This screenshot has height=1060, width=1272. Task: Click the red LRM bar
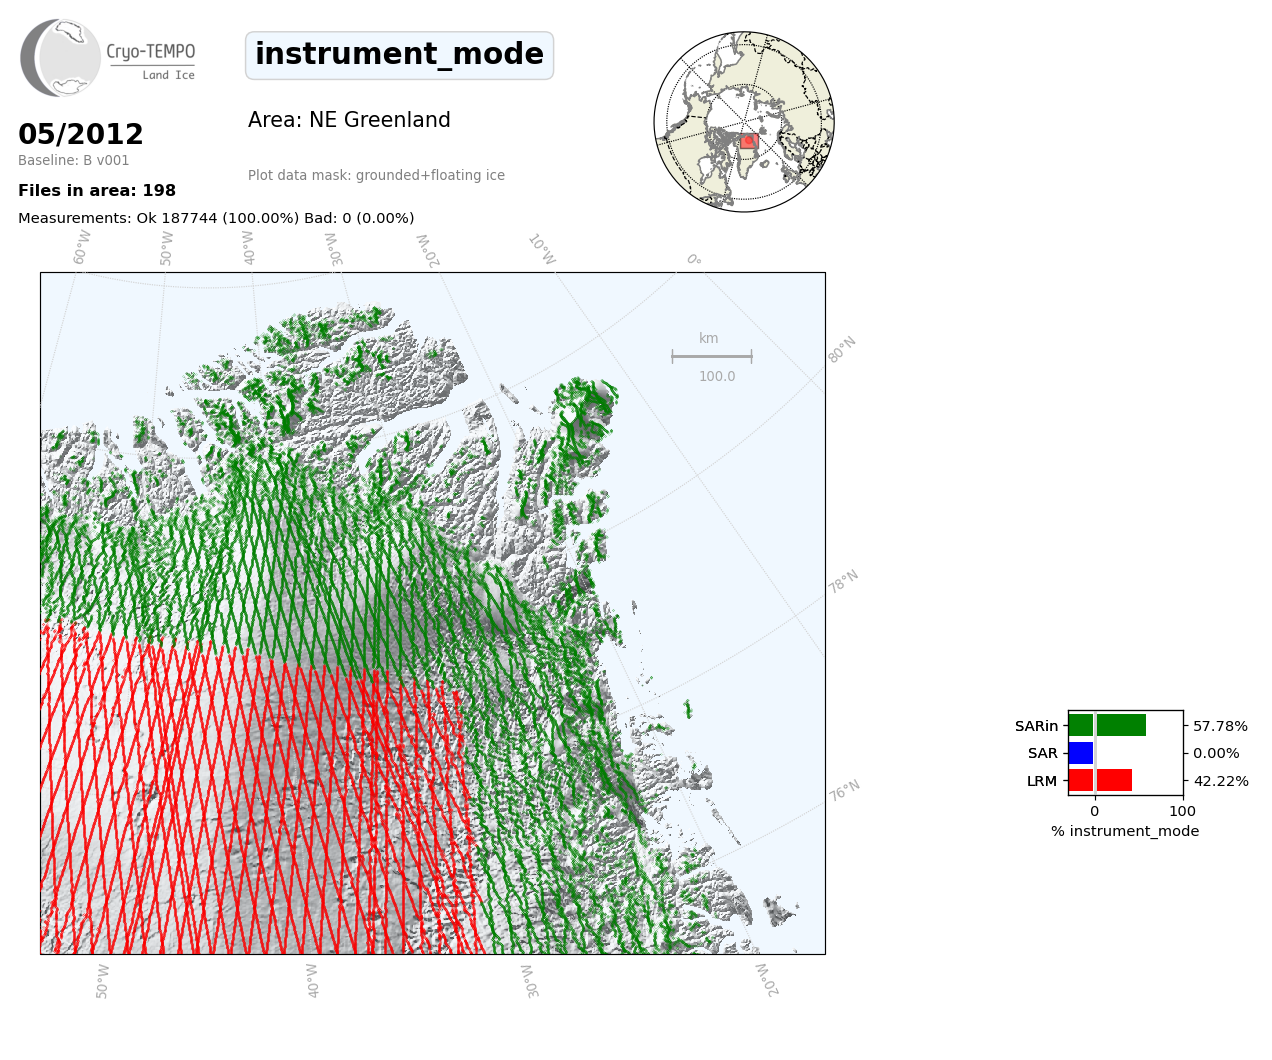tap(1100, 781)
